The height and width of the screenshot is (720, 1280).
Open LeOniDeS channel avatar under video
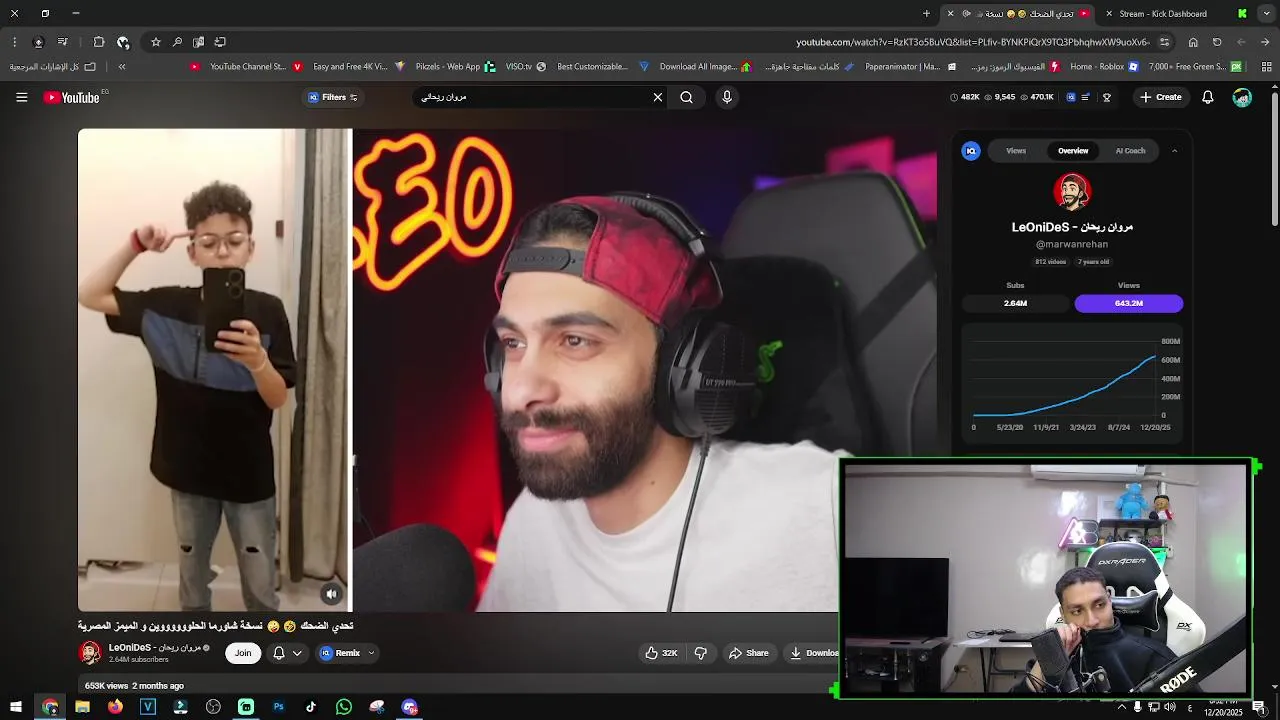[x=90, y=653]
